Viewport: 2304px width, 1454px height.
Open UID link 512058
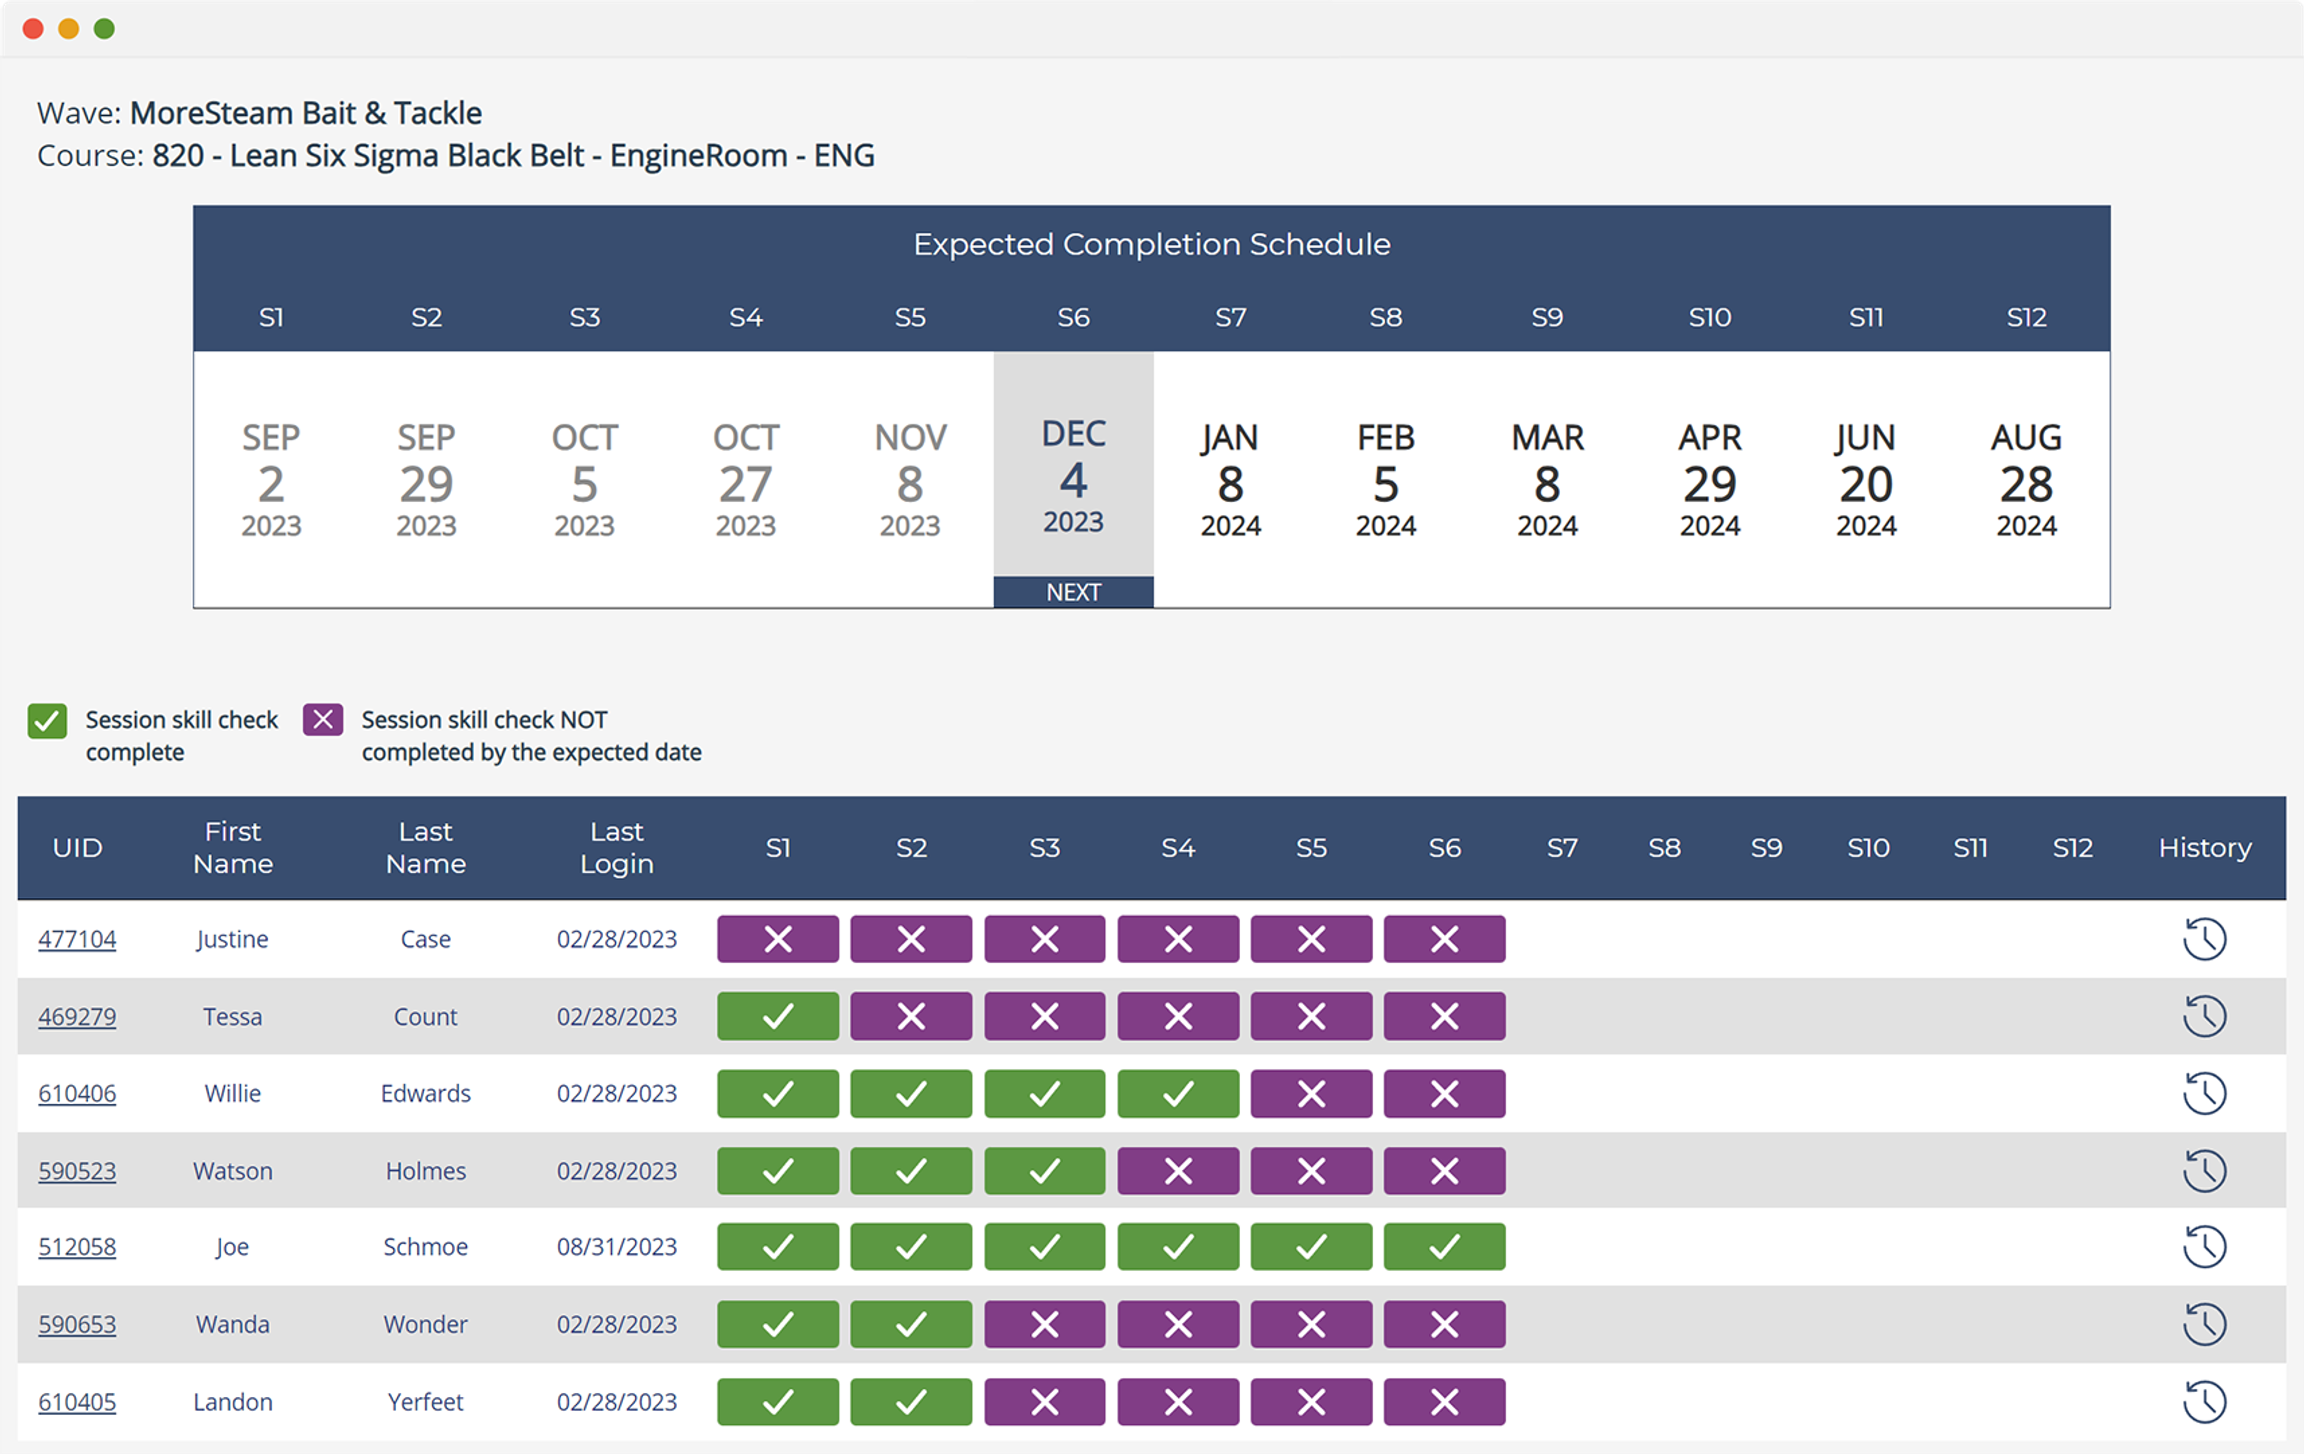point(77,1247)
